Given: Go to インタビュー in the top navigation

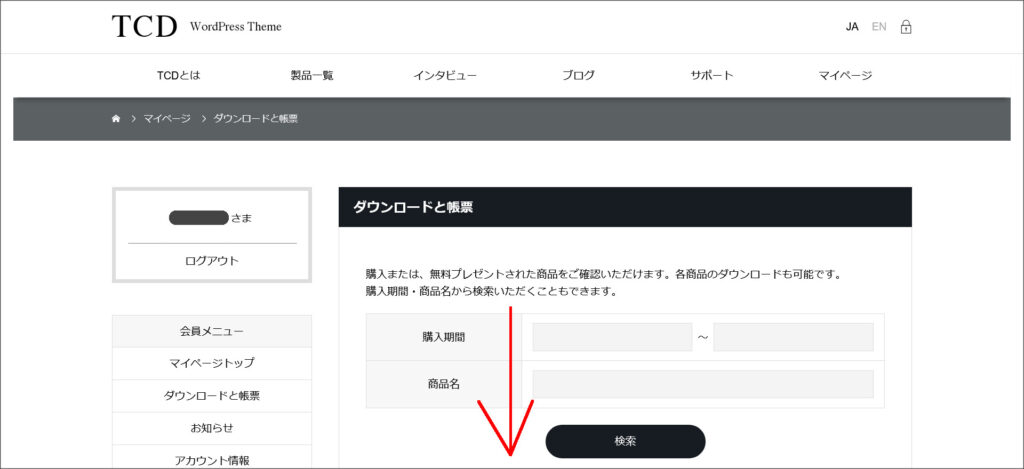Looking at the screenshot, I should pyautogui.click(x=445, y=75).
